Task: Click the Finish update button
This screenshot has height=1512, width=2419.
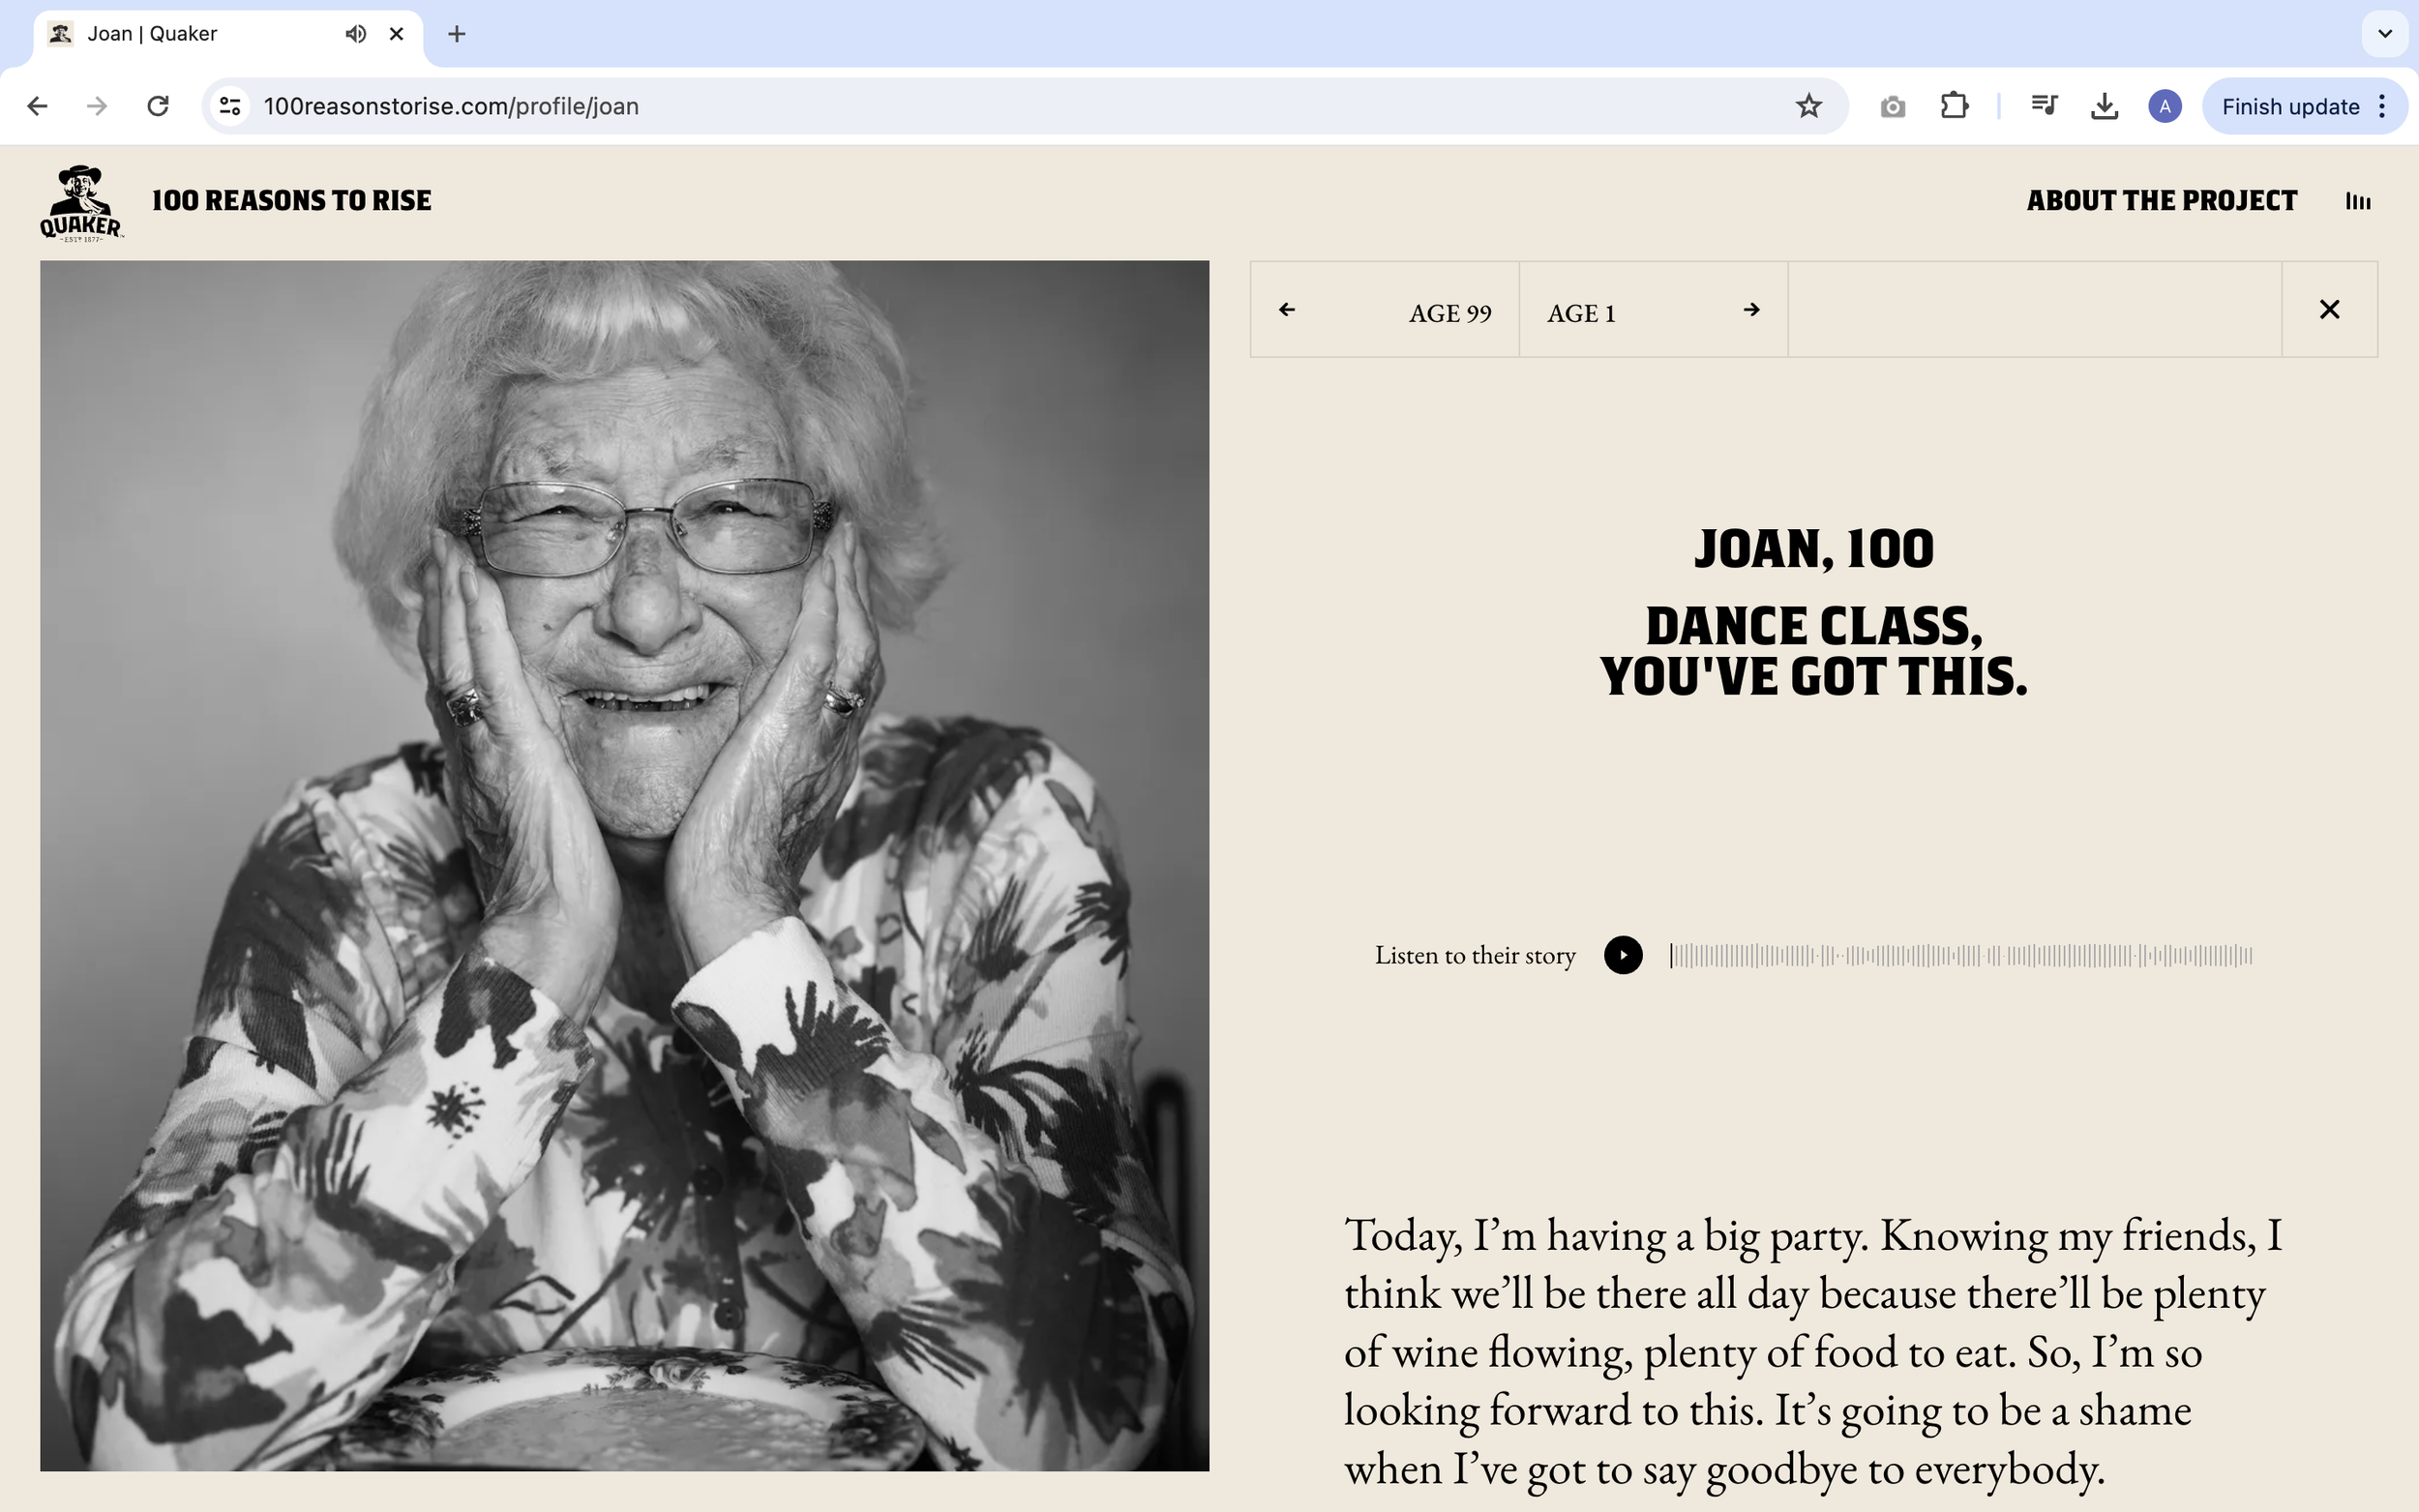Action: click(x=2289, y=106)
